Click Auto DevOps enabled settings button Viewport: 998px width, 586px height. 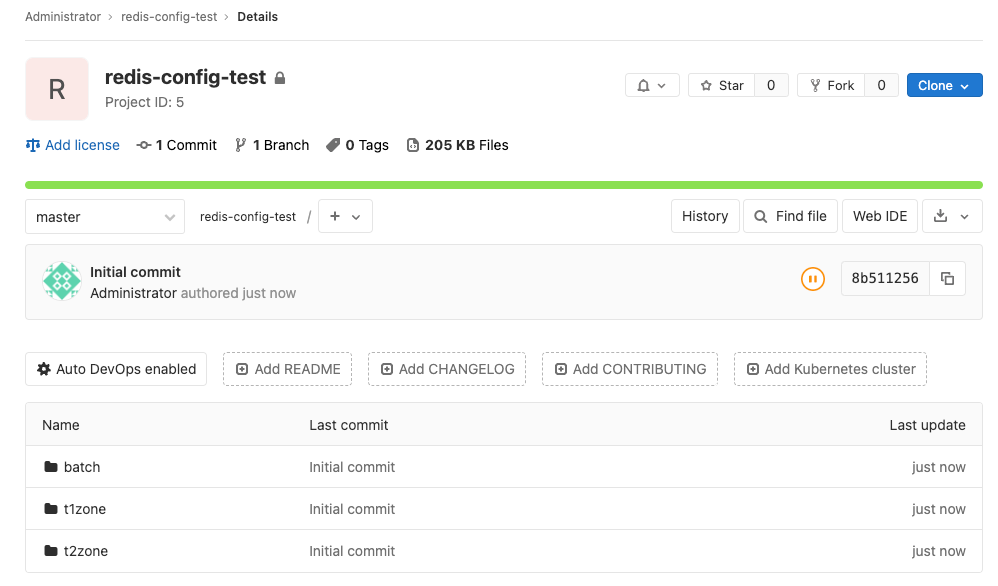click(116, 369)
